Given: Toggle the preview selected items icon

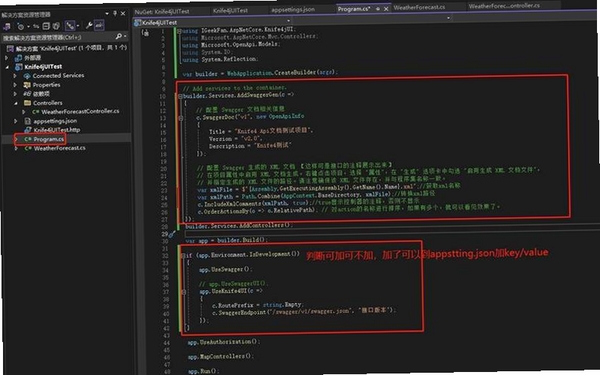Looking at the screenshot, I should (99, 26).
